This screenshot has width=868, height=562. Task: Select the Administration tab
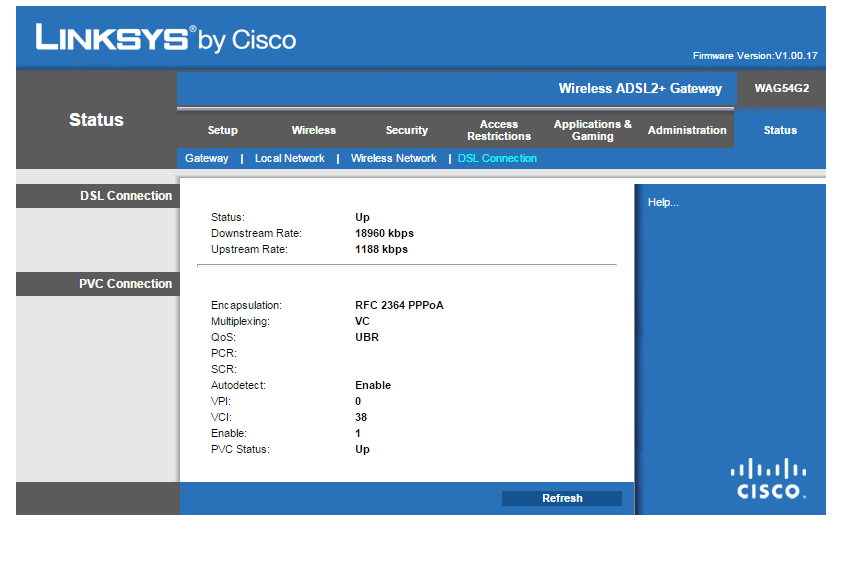pos(687,130)
